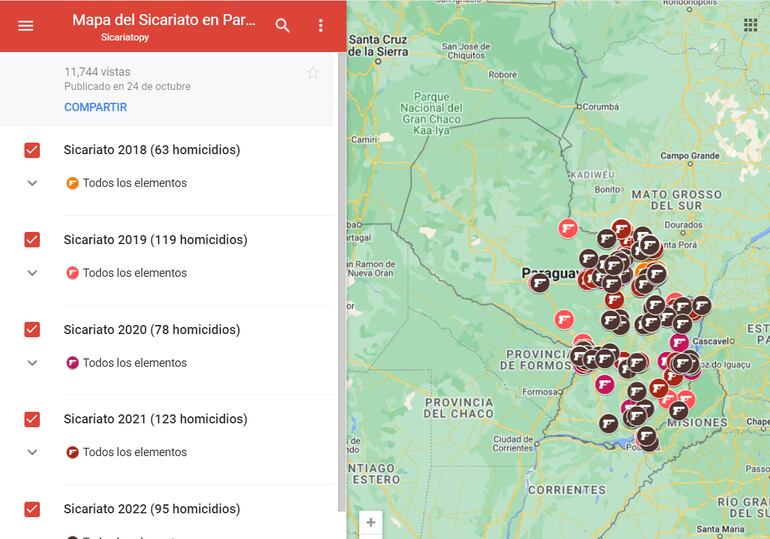
Task: Open the Google apps grid icon
Action: coord(750,25)
